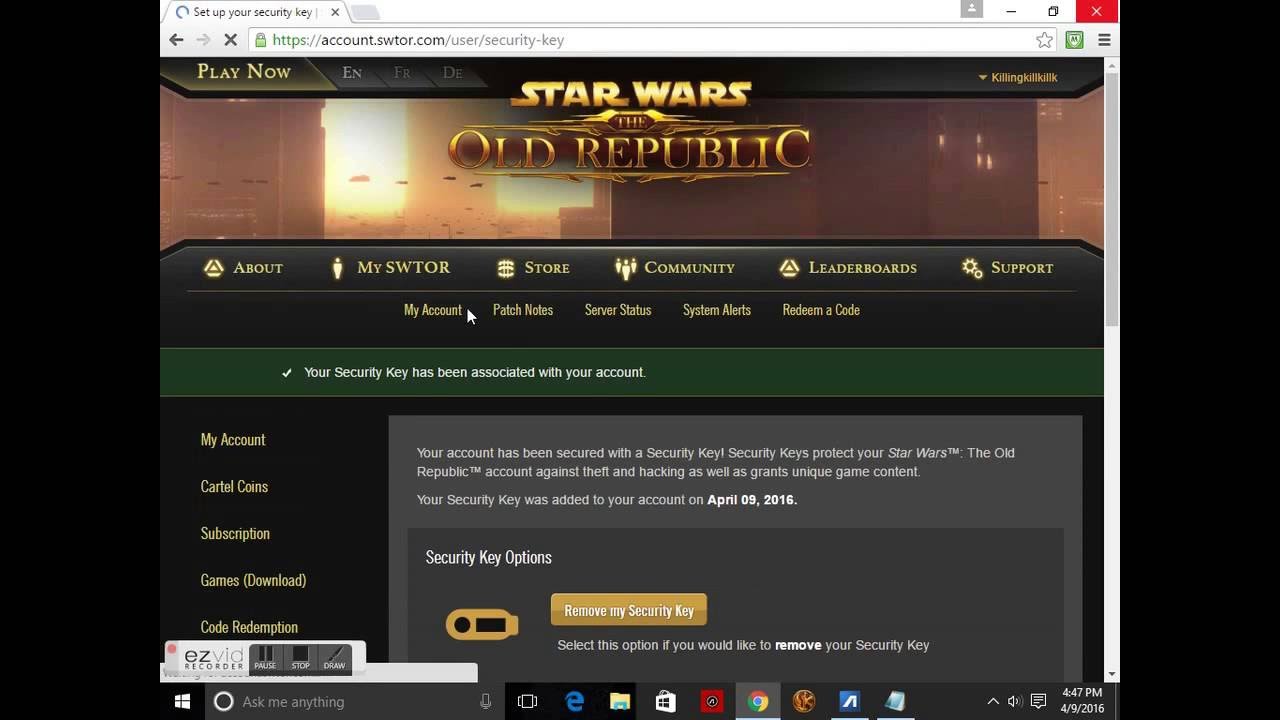Open SWTOR launcher icon on taskbar
The width and height of the screenshot is (1280, 720).
point(804,702)
